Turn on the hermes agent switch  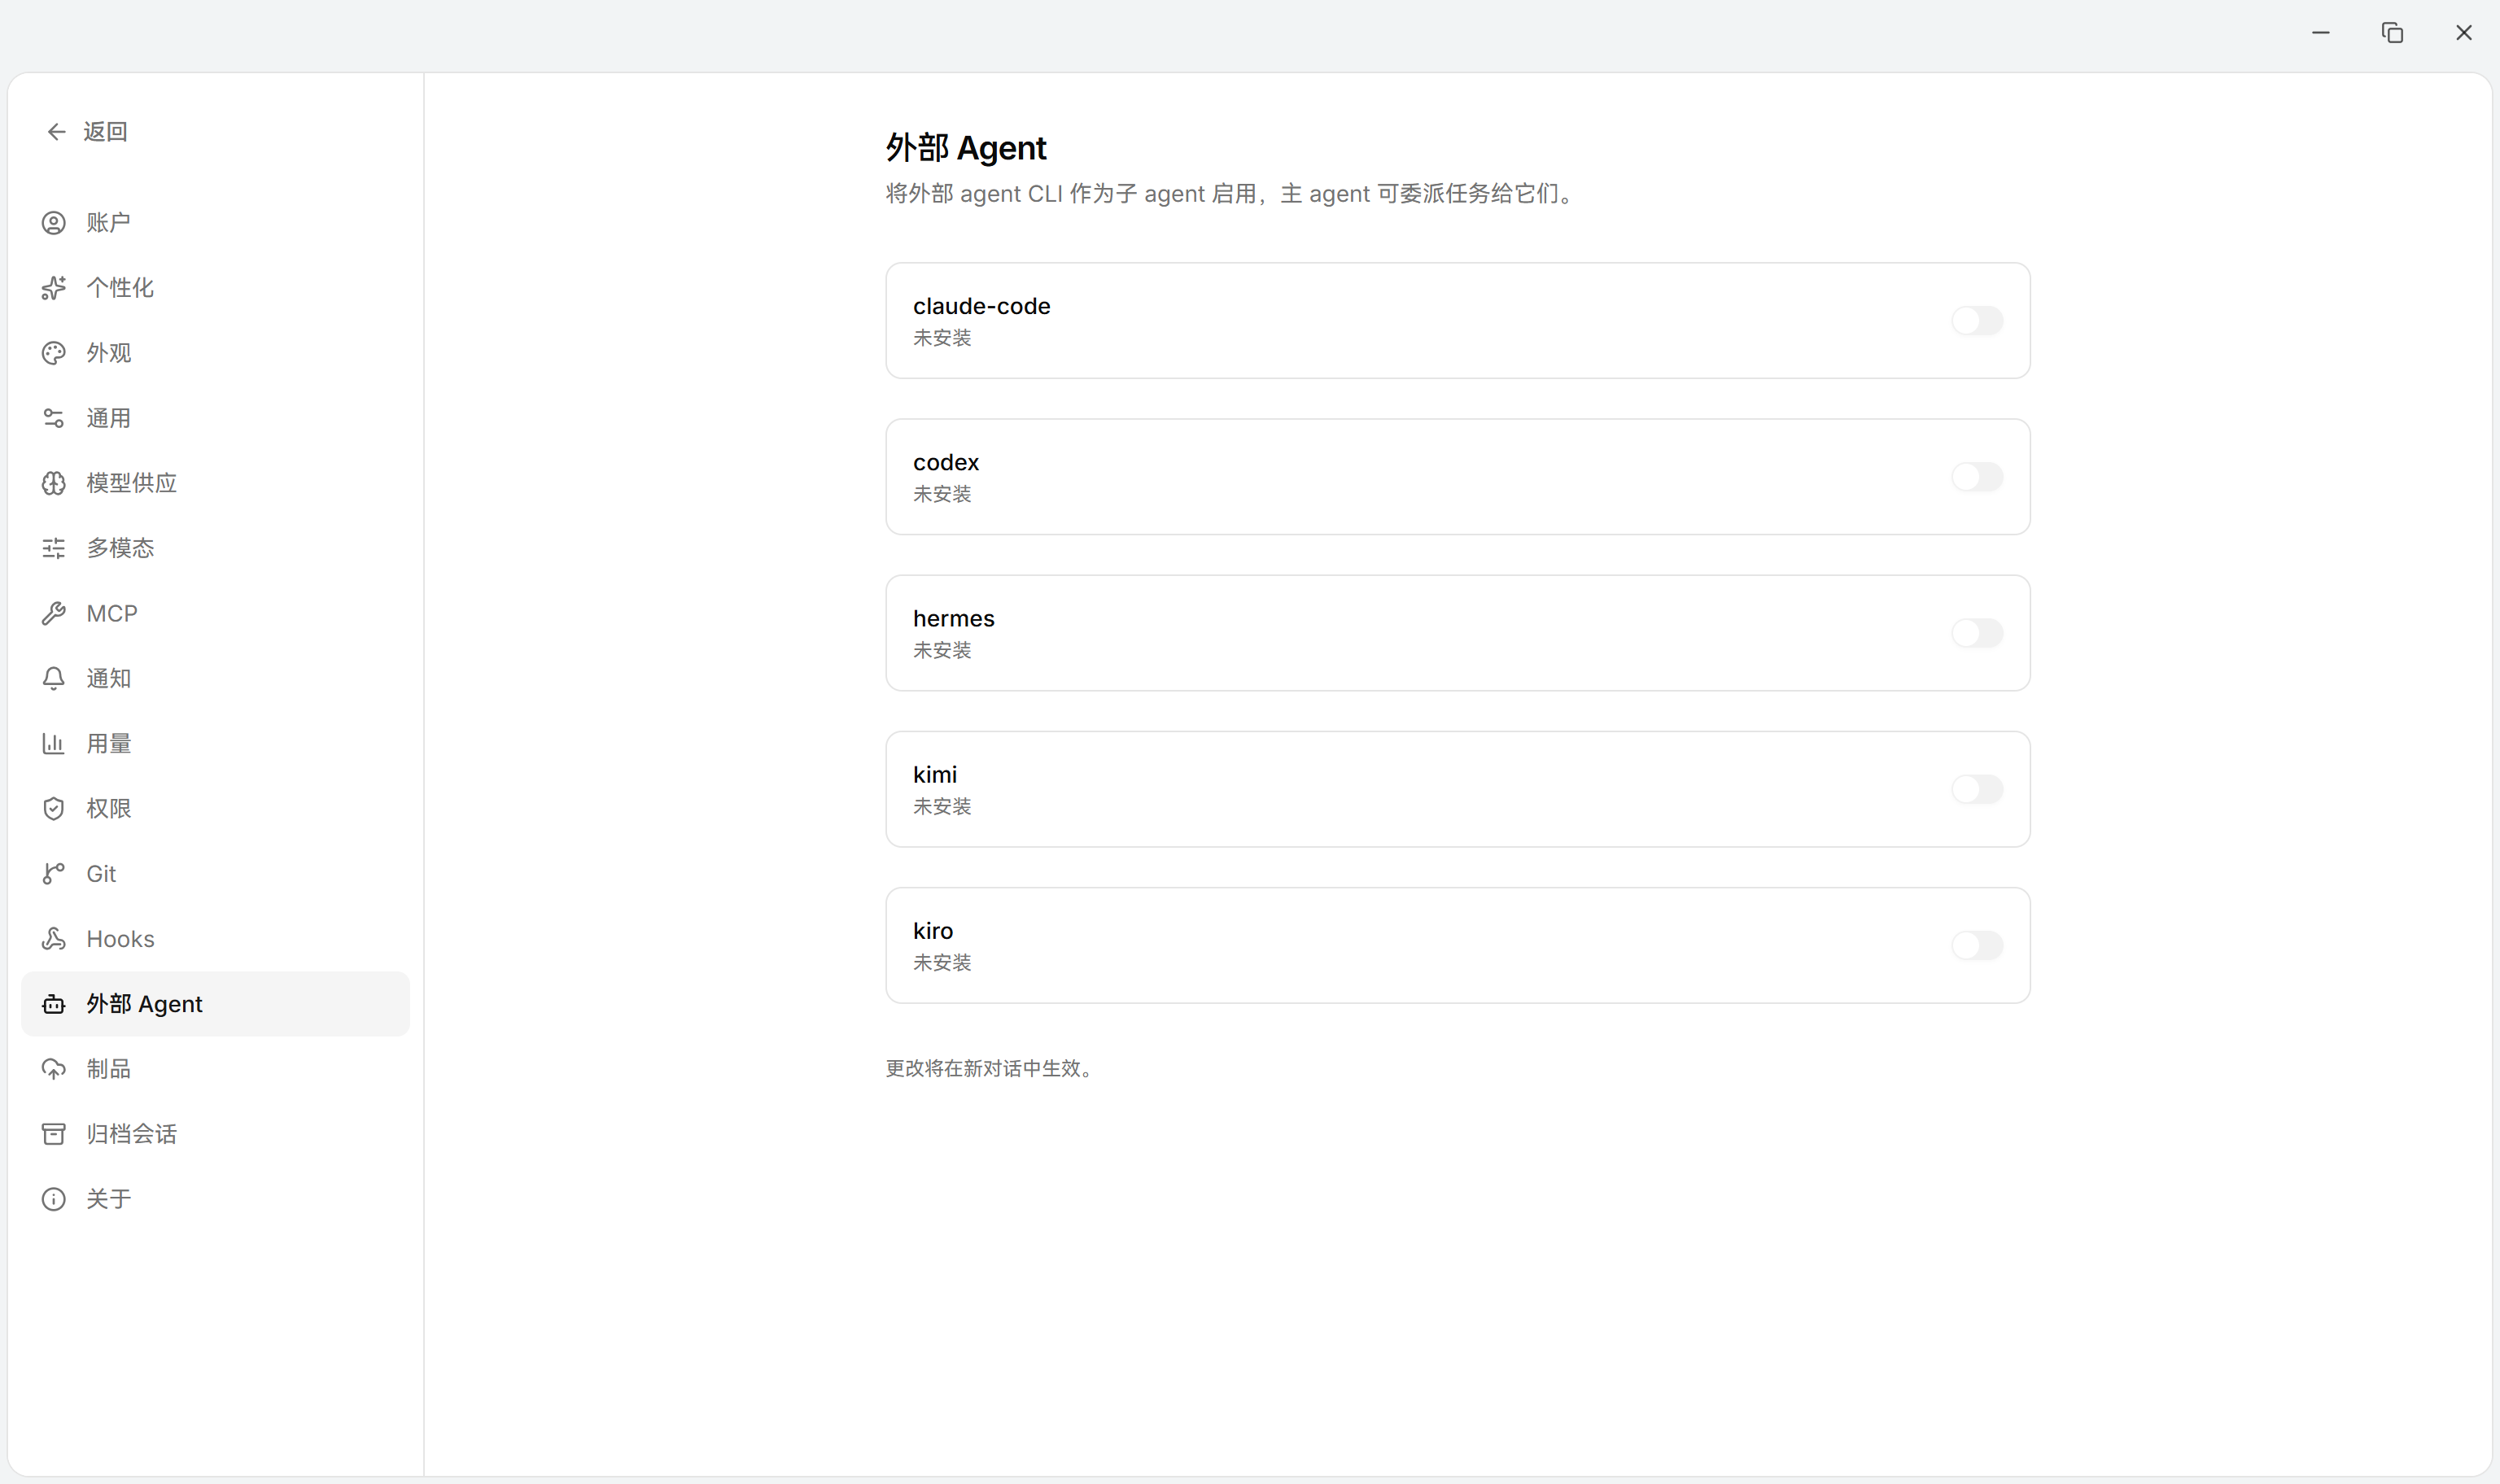[1977, 633]
